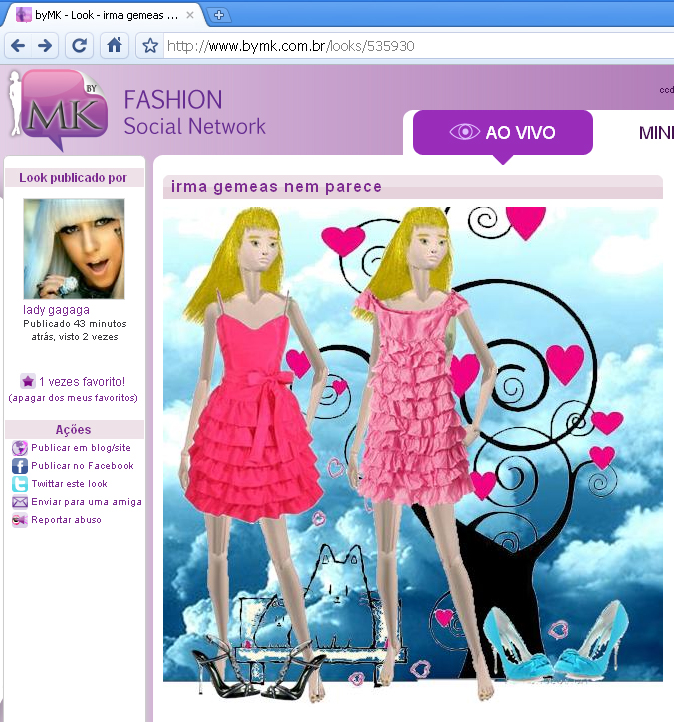This screenshot has width=674, height=722.
Task: Click the lady gagaga profile photo thumbnail
Action: pos(74,249)
